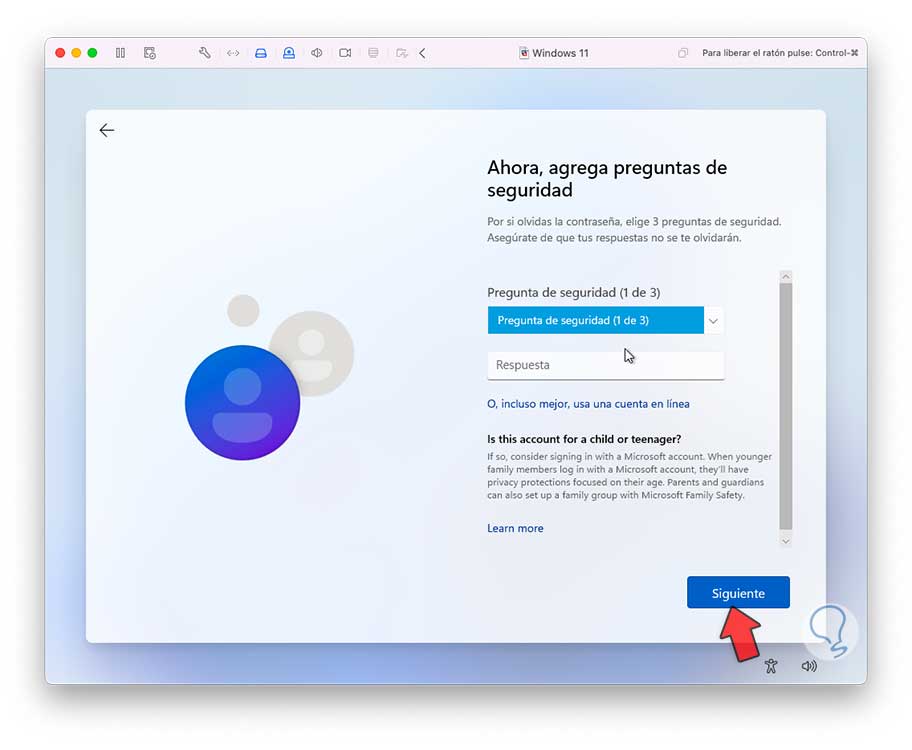Click the scrollbar down arrow

coord(786,541)
